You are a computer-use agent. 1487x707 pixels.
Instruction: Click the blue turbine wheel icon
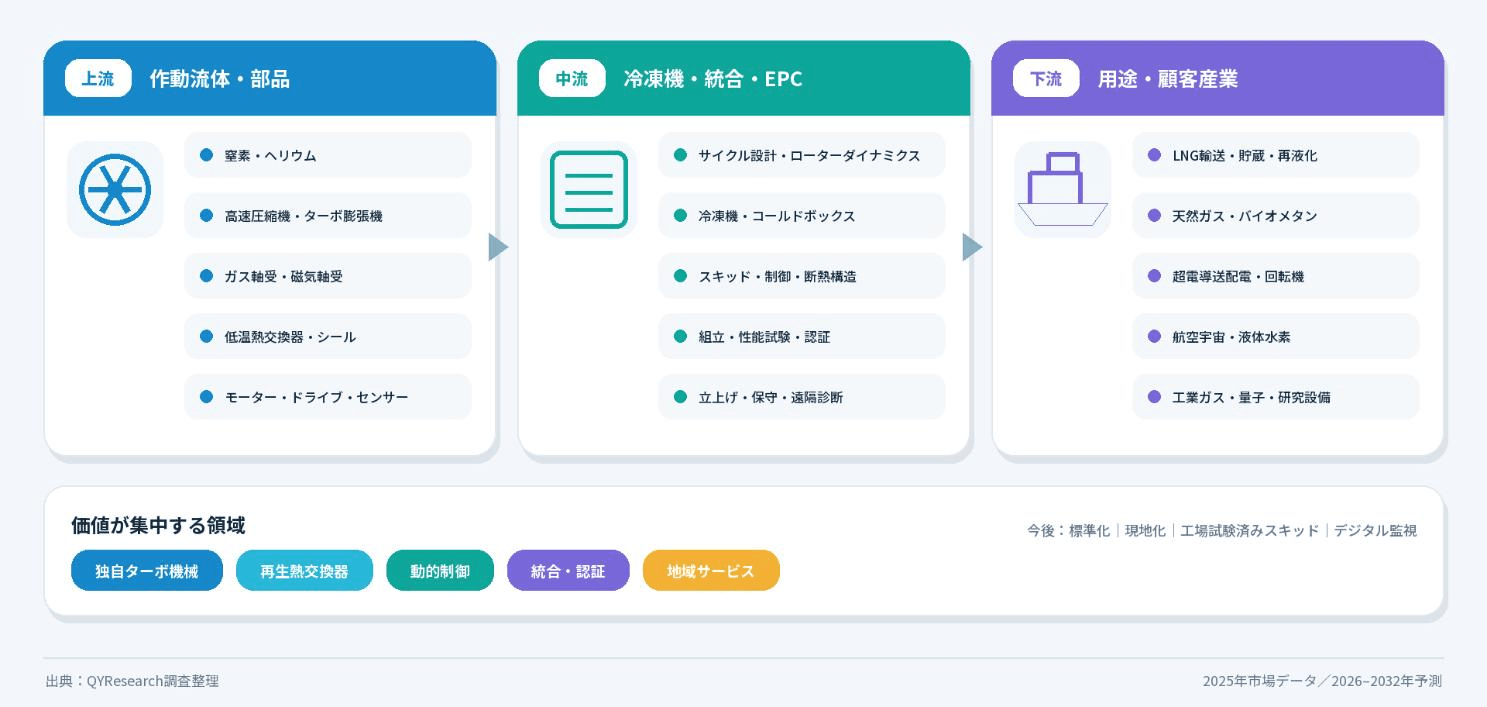click(x=115, y=189)
